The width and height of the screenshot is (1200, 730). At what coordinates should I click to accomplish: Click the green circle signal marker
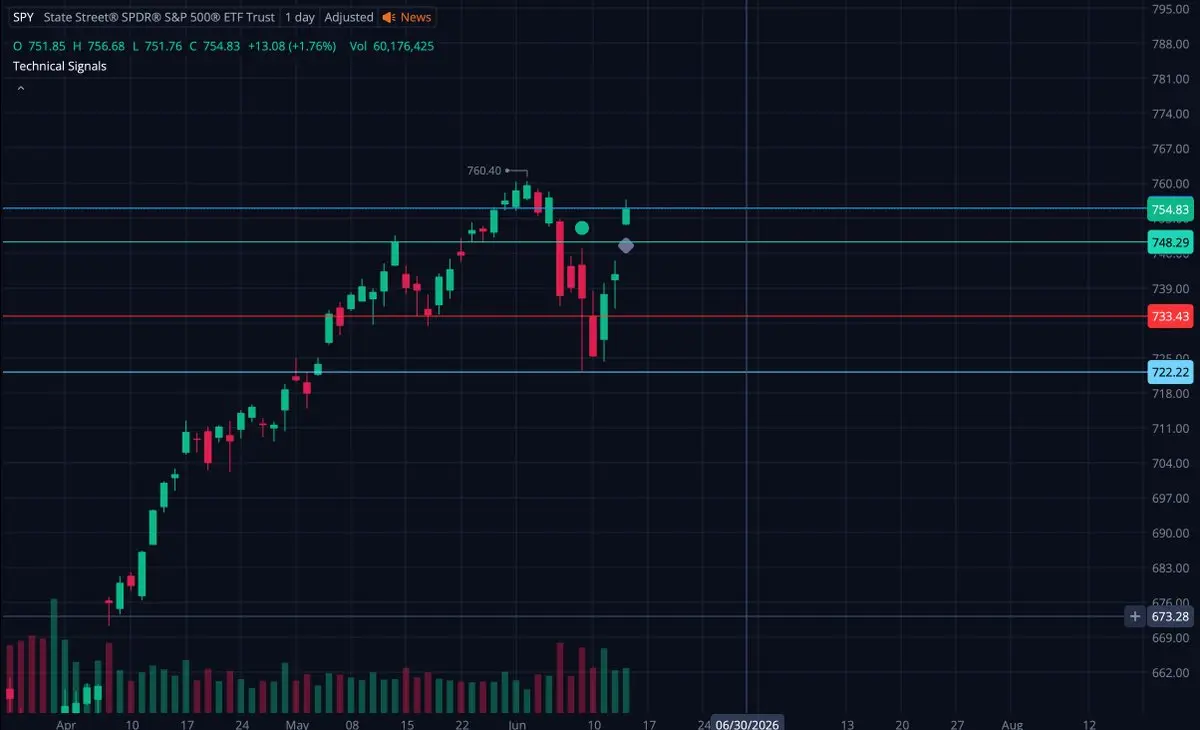point(582,228)
